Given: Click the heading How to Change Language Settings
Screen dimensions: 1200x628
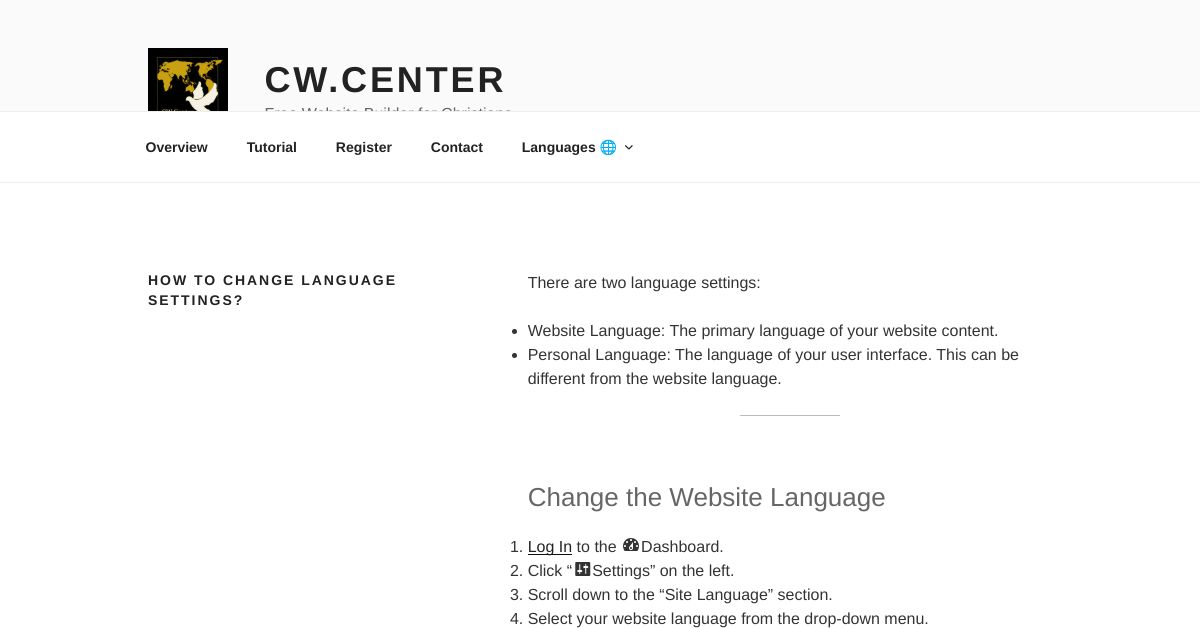Looking at the screenshot, I should [272, 290].
